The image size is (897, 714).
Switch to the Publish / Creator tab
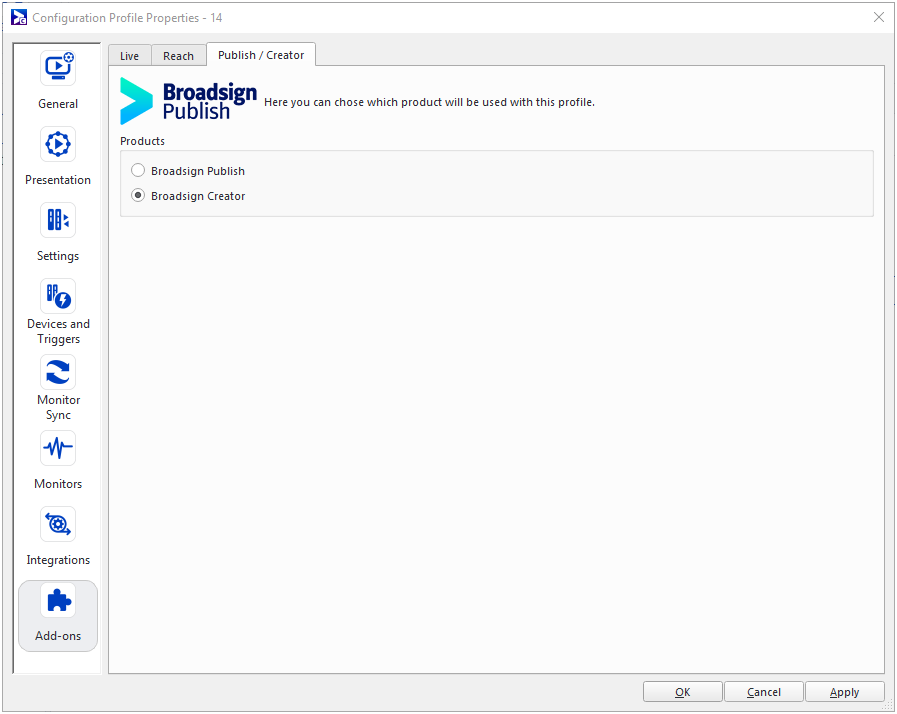pos(261,55)
